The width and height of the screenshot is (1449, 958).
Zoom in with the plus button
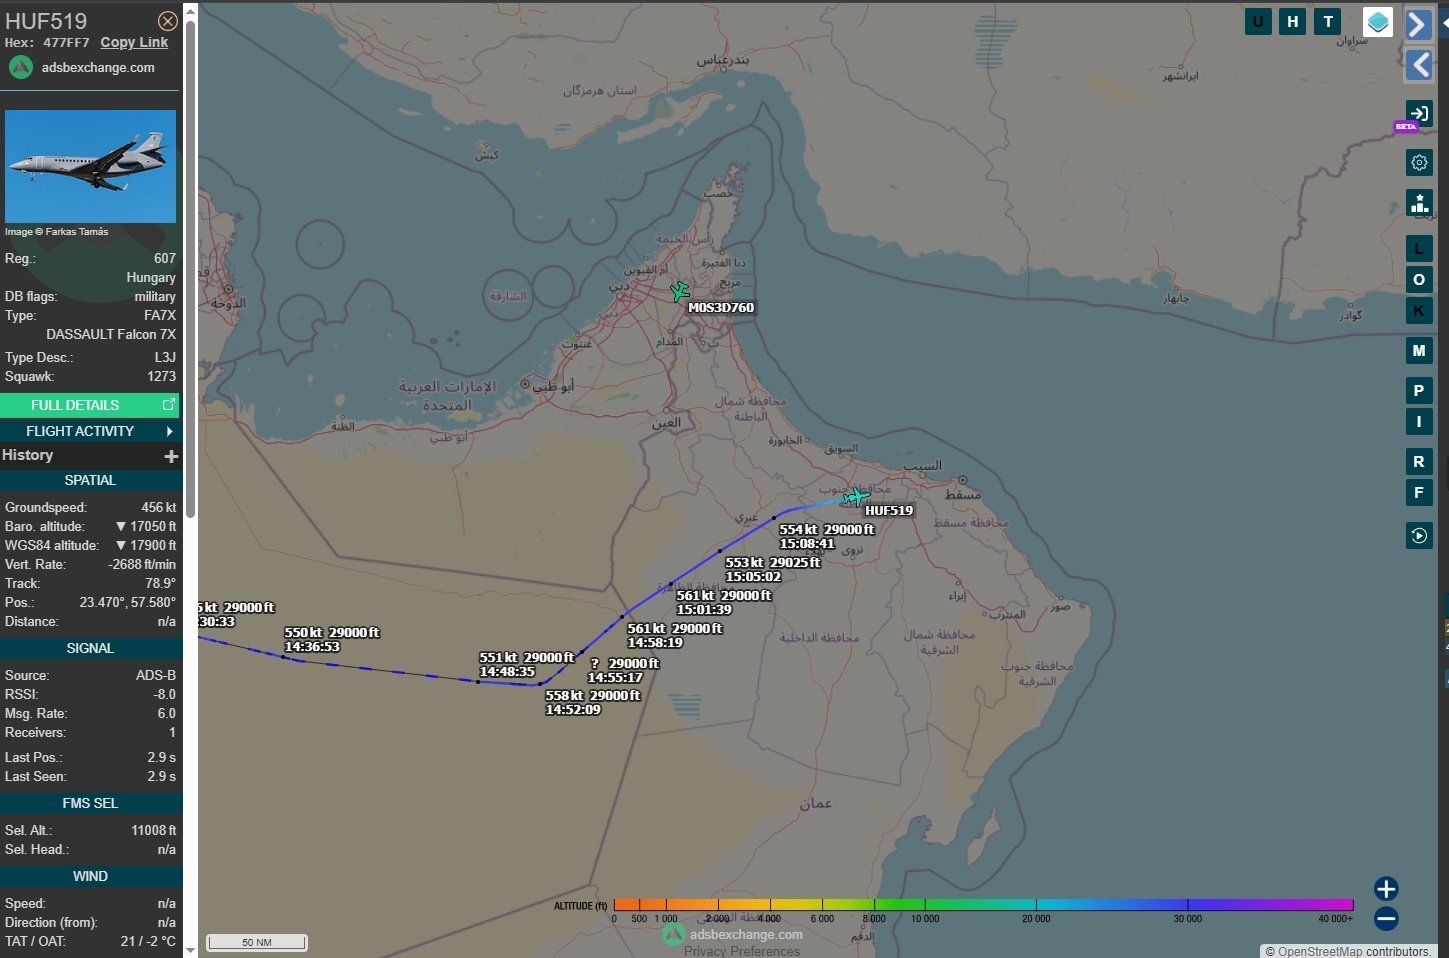[1386, 889]
